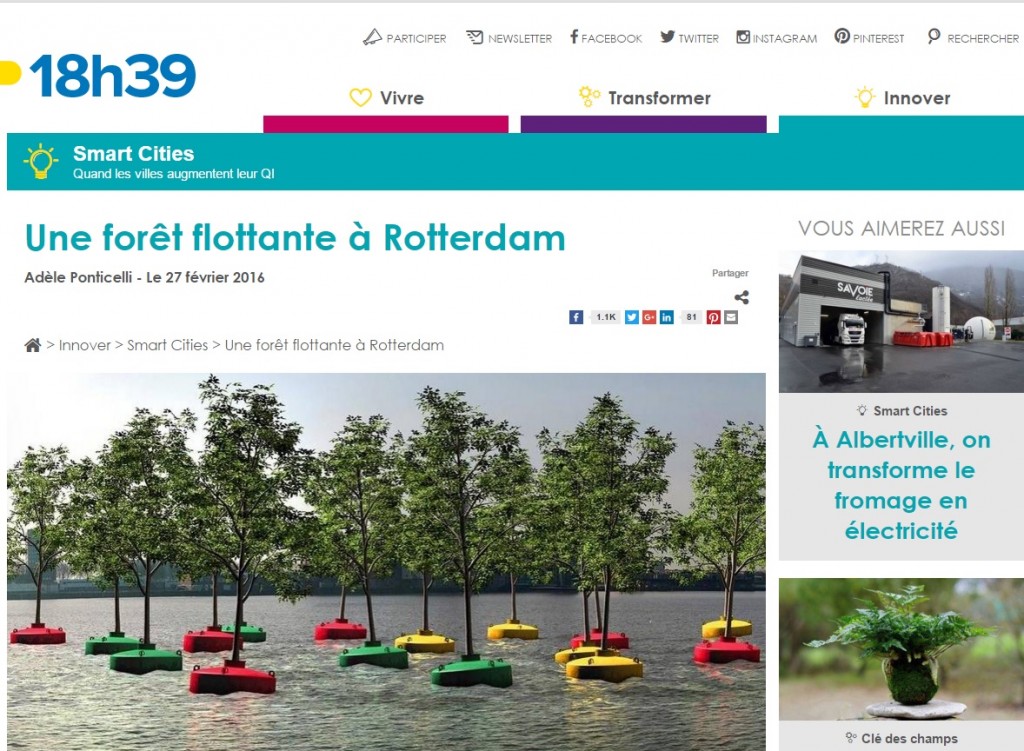Image resolution: width=1024 pixels, height=751 pixels.
Task: Open the Savoie factory thumbnail
Action: (x=901, y=321)
